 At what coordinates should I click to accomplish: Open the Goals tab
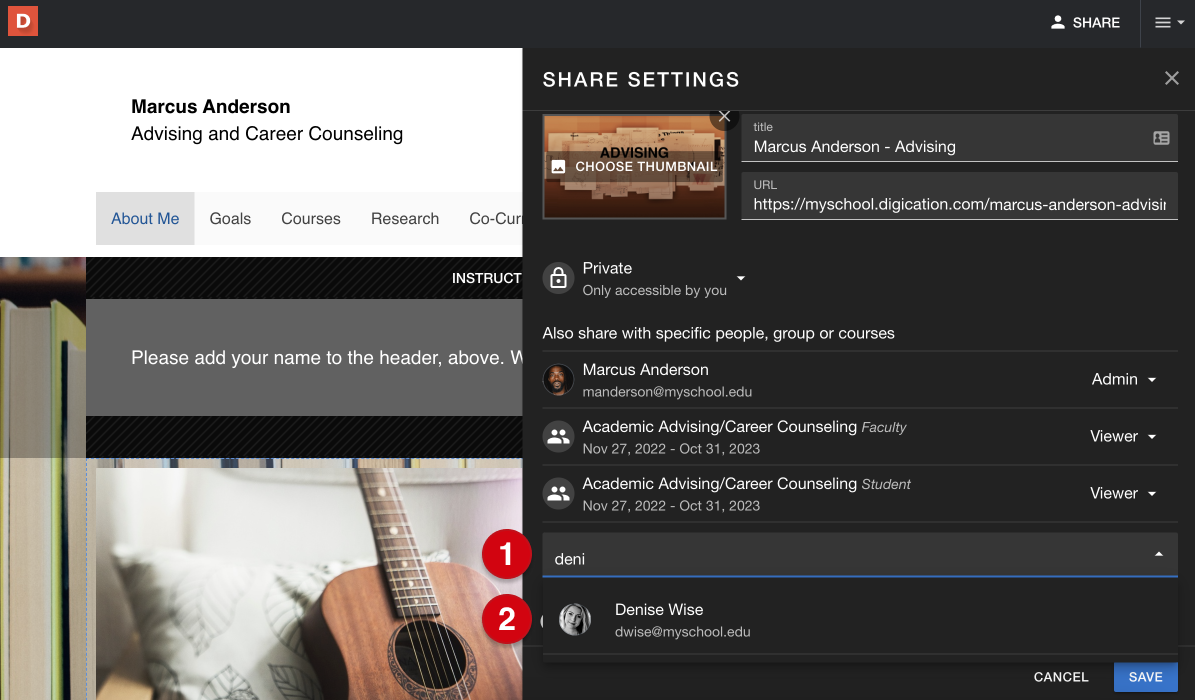(230, 219)
